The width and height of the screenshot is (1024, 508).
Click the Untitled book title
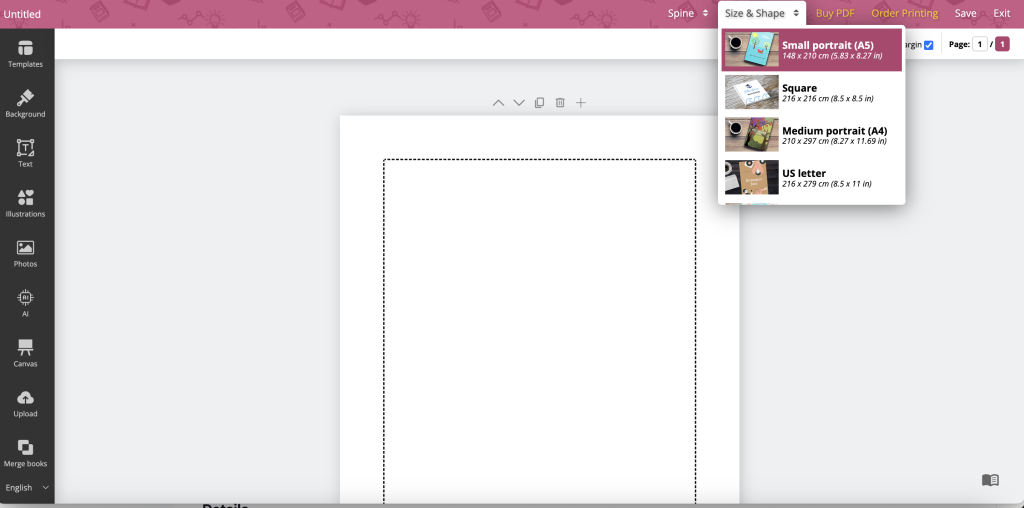(x=22, y=14)
